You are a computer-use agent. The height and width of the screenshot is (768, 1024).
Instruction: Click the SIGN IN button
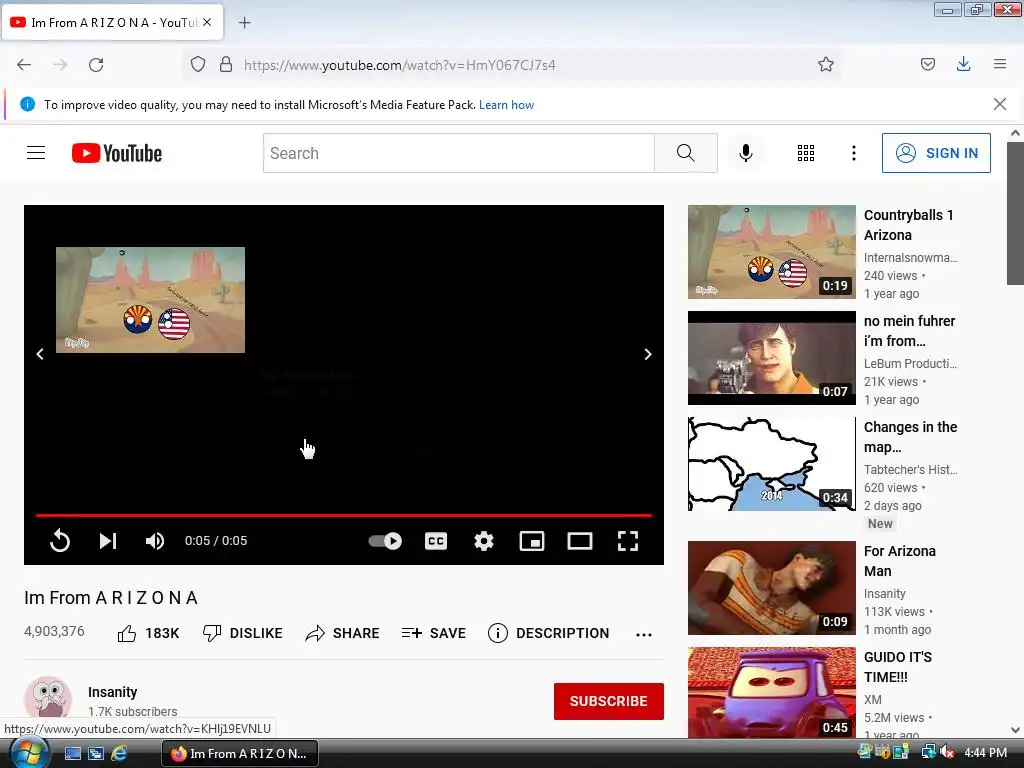(x=936, y=153)
